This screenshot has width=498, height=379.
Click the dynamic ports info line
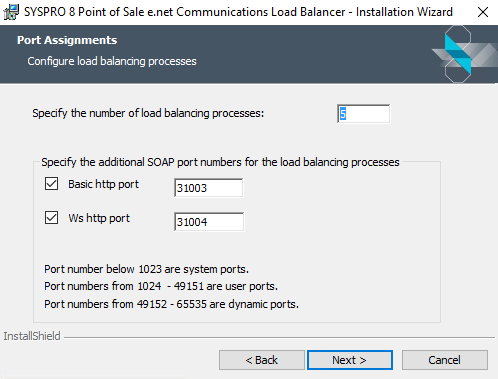click(x=171, y=304)
